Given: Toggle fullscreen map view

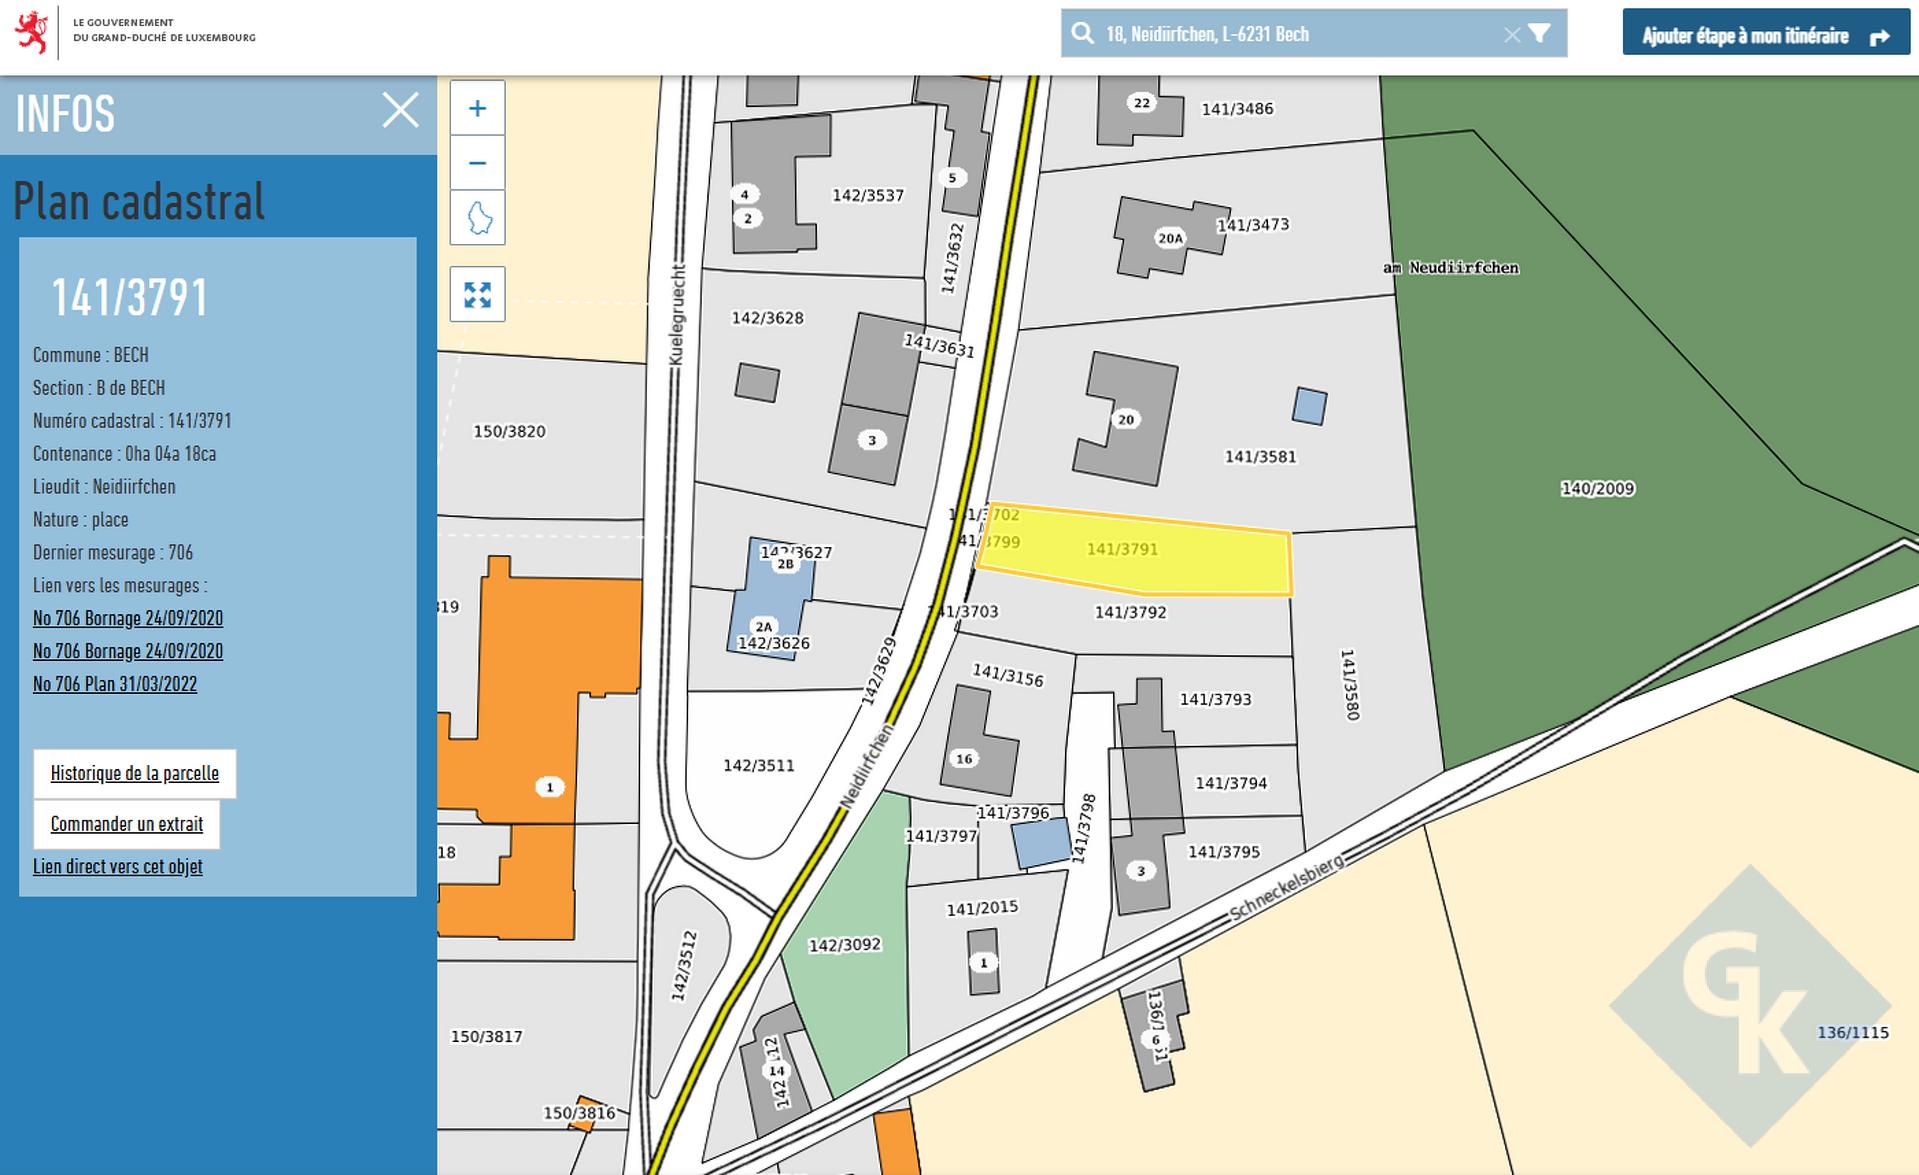Looking at the screenshot, I should [x=477, y=294].
